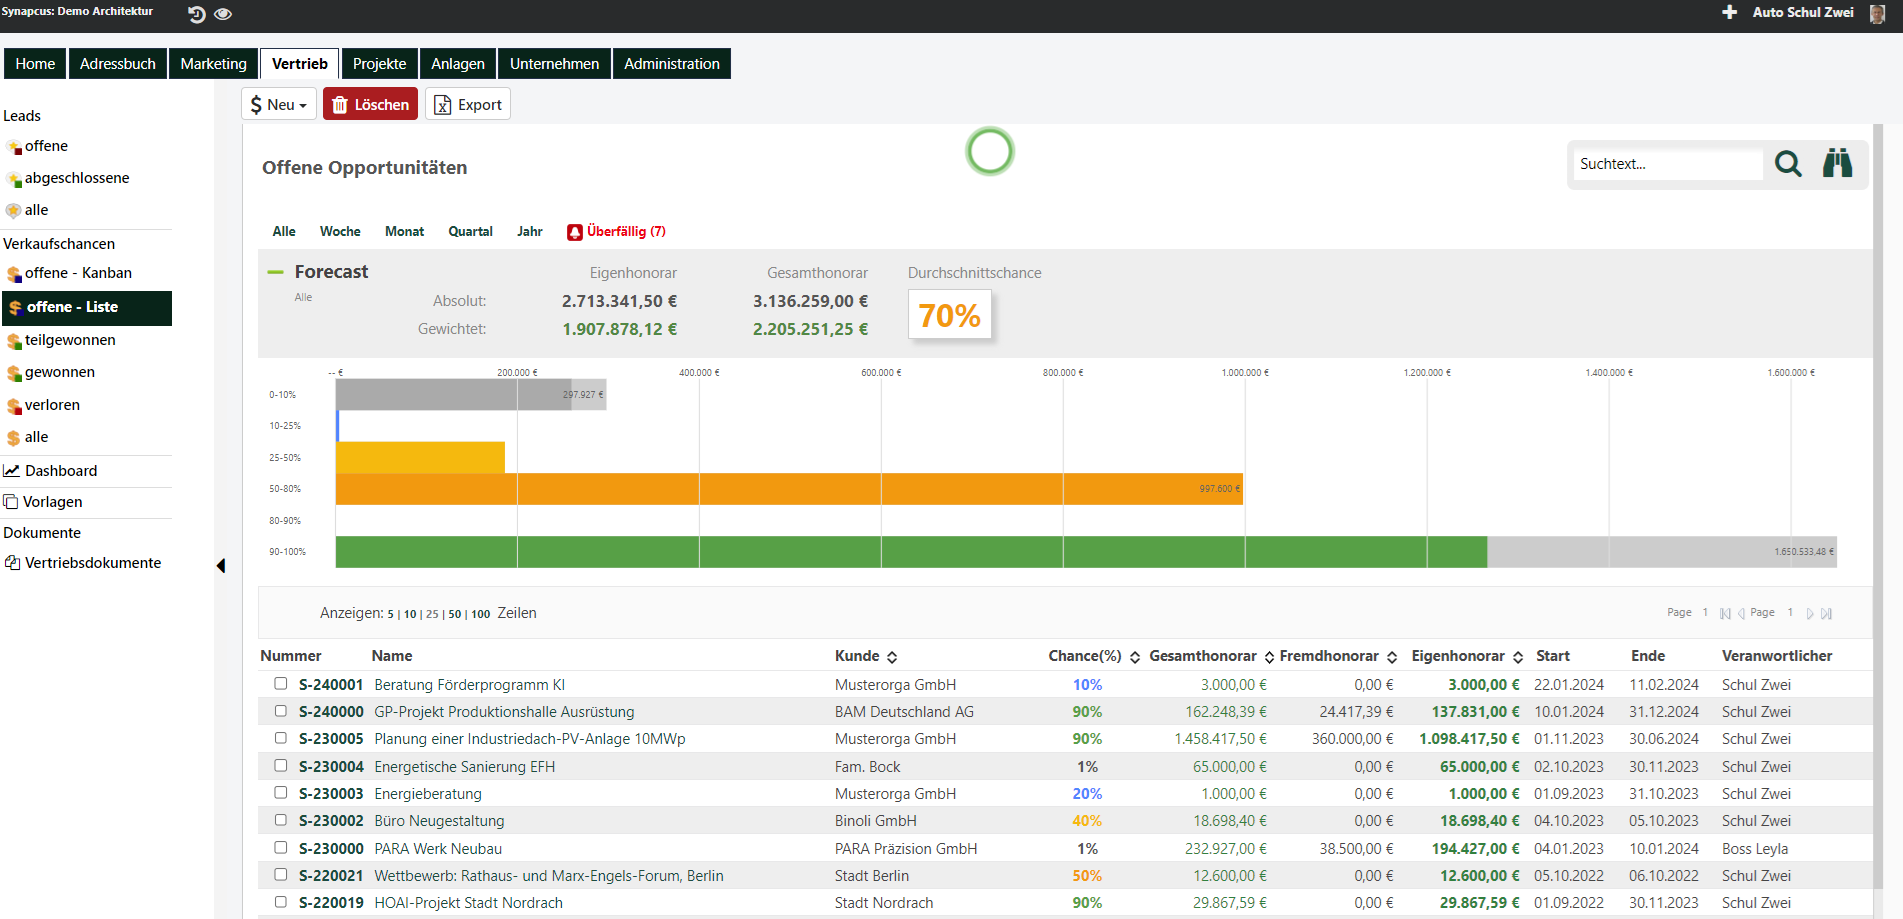Select checkbox for S-230005 opportunity

click(x=281, y=738)
